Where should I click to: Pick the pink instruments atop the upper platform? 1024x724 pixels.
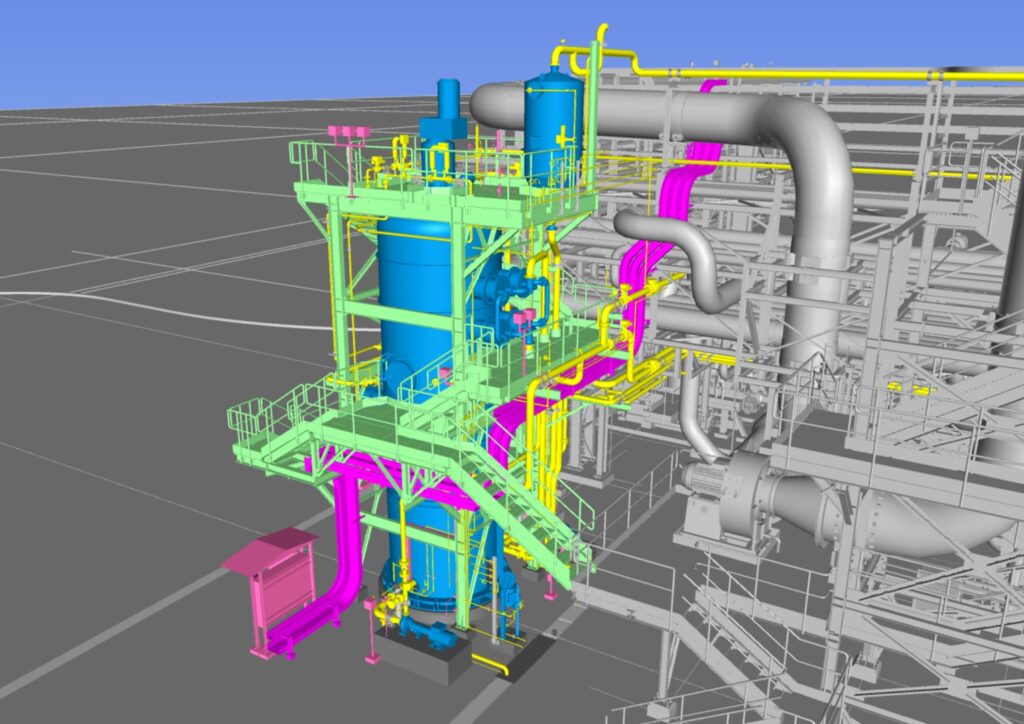point(345,133)
